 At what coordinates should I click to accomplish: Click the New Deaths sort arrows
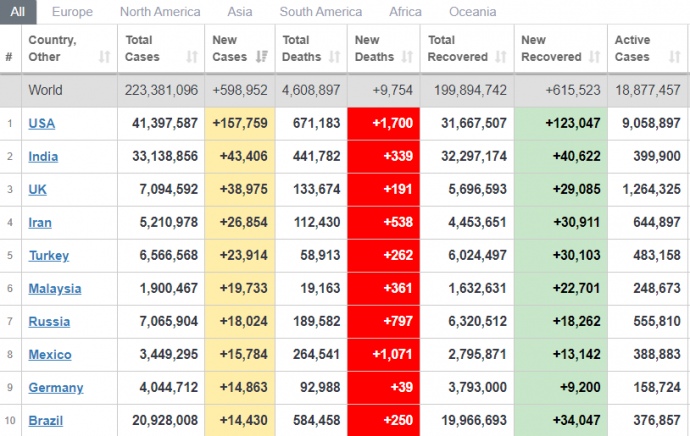coord(408,57)
